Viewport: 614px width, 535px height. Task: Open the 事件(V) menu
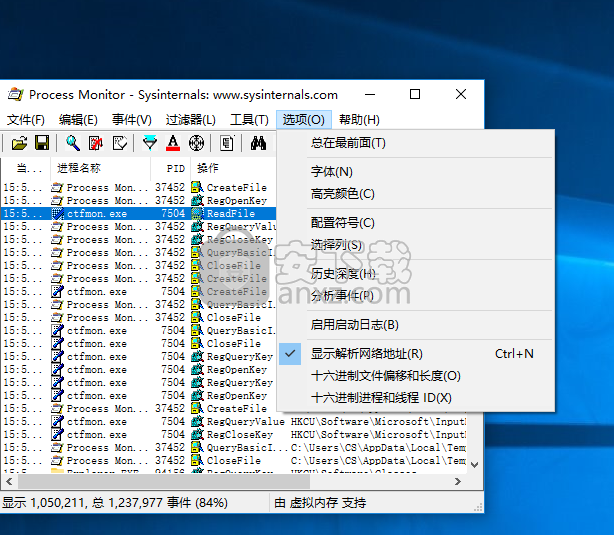coord(132,119)
